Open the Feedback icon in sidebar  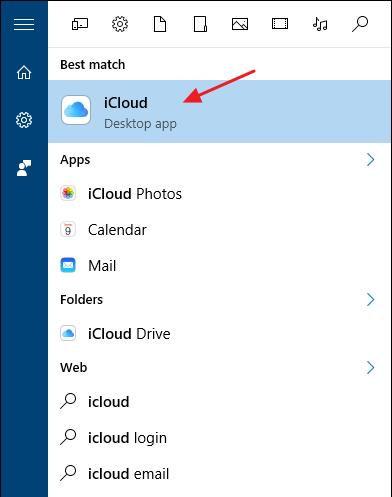point(24,168)
